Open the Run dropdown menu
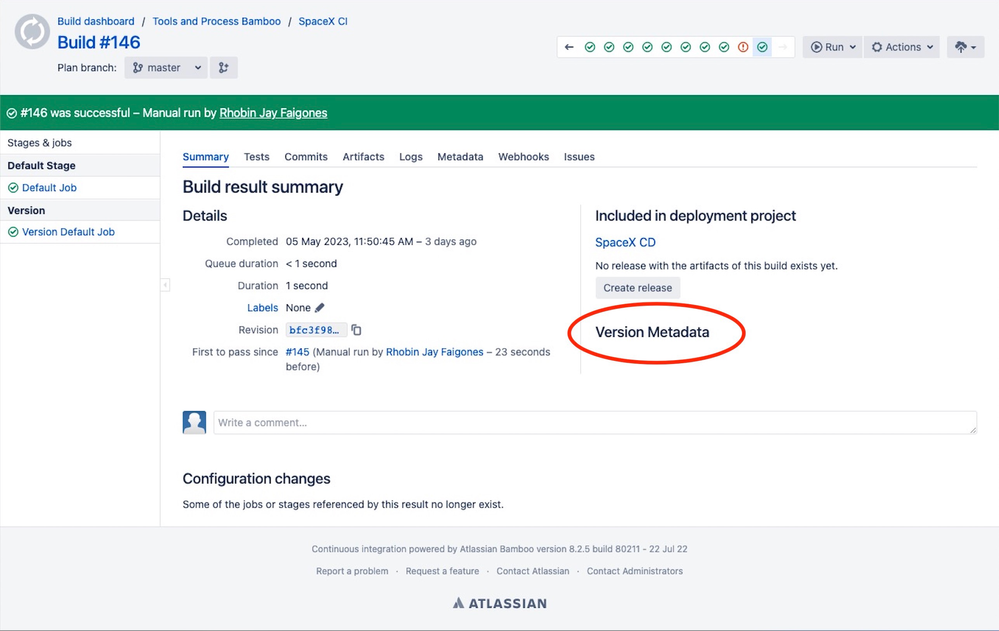Screen dimensions: 999x631 point(833,47)
